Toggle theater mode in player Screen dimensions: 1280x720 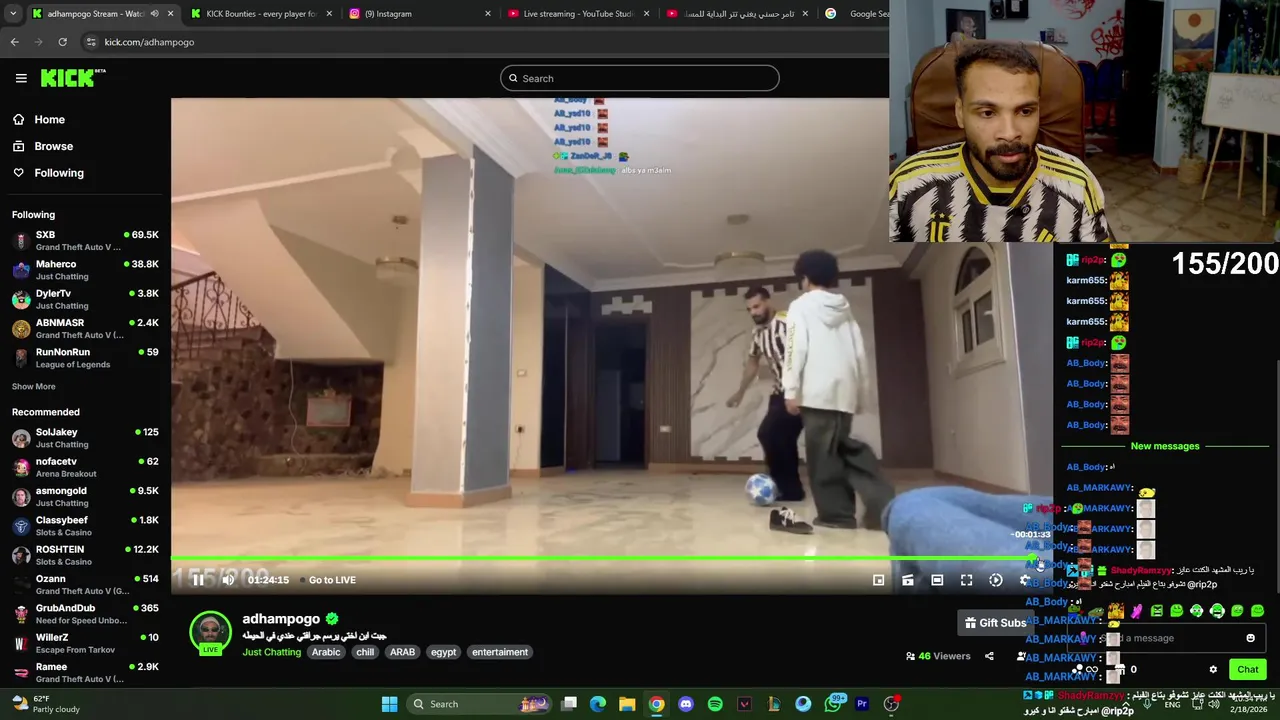tap(937, 580)
